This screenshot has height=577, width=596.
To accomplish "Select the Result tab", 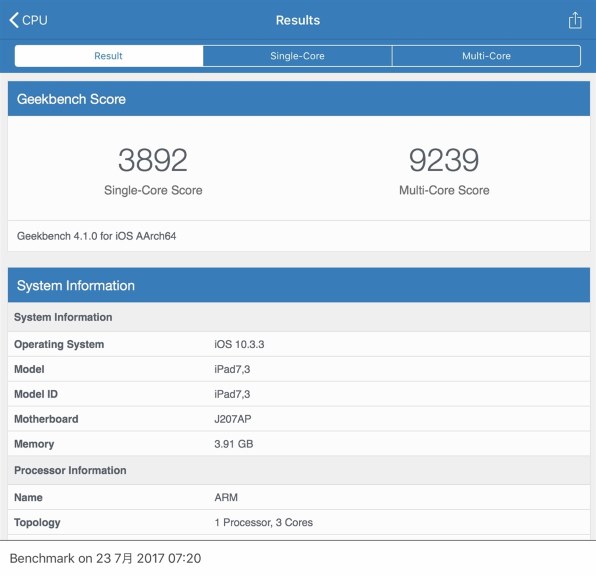I will (109, 56).
